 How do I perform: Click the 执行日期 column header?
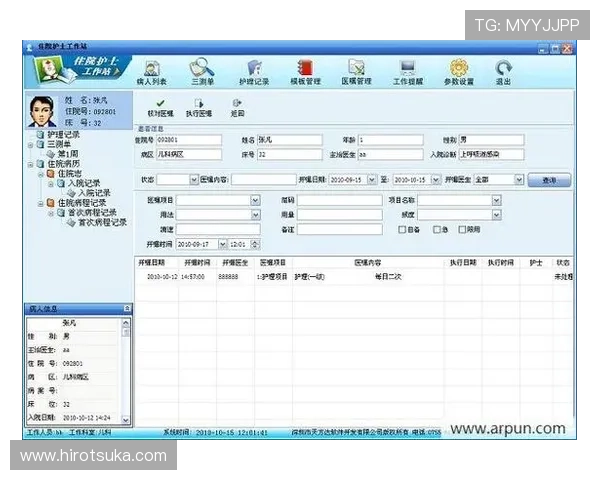[463, 263]
